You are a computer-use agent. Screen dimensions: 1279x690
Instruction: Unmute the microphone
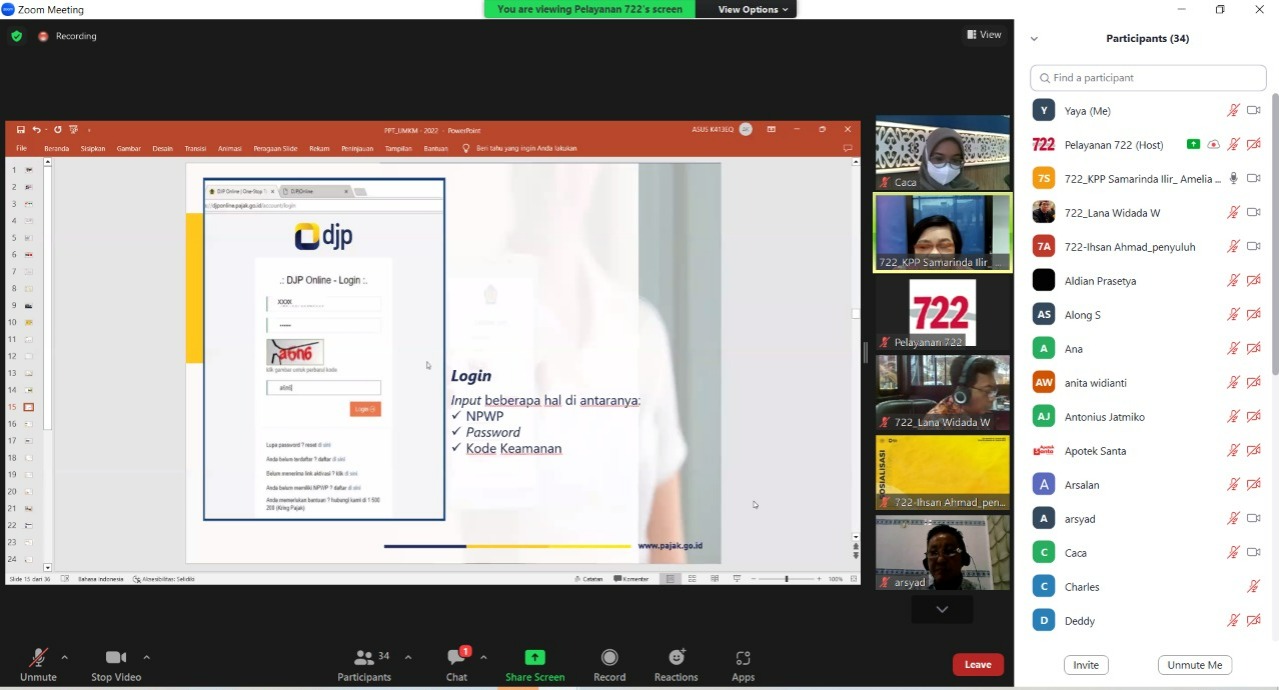(x=38, y=658)
